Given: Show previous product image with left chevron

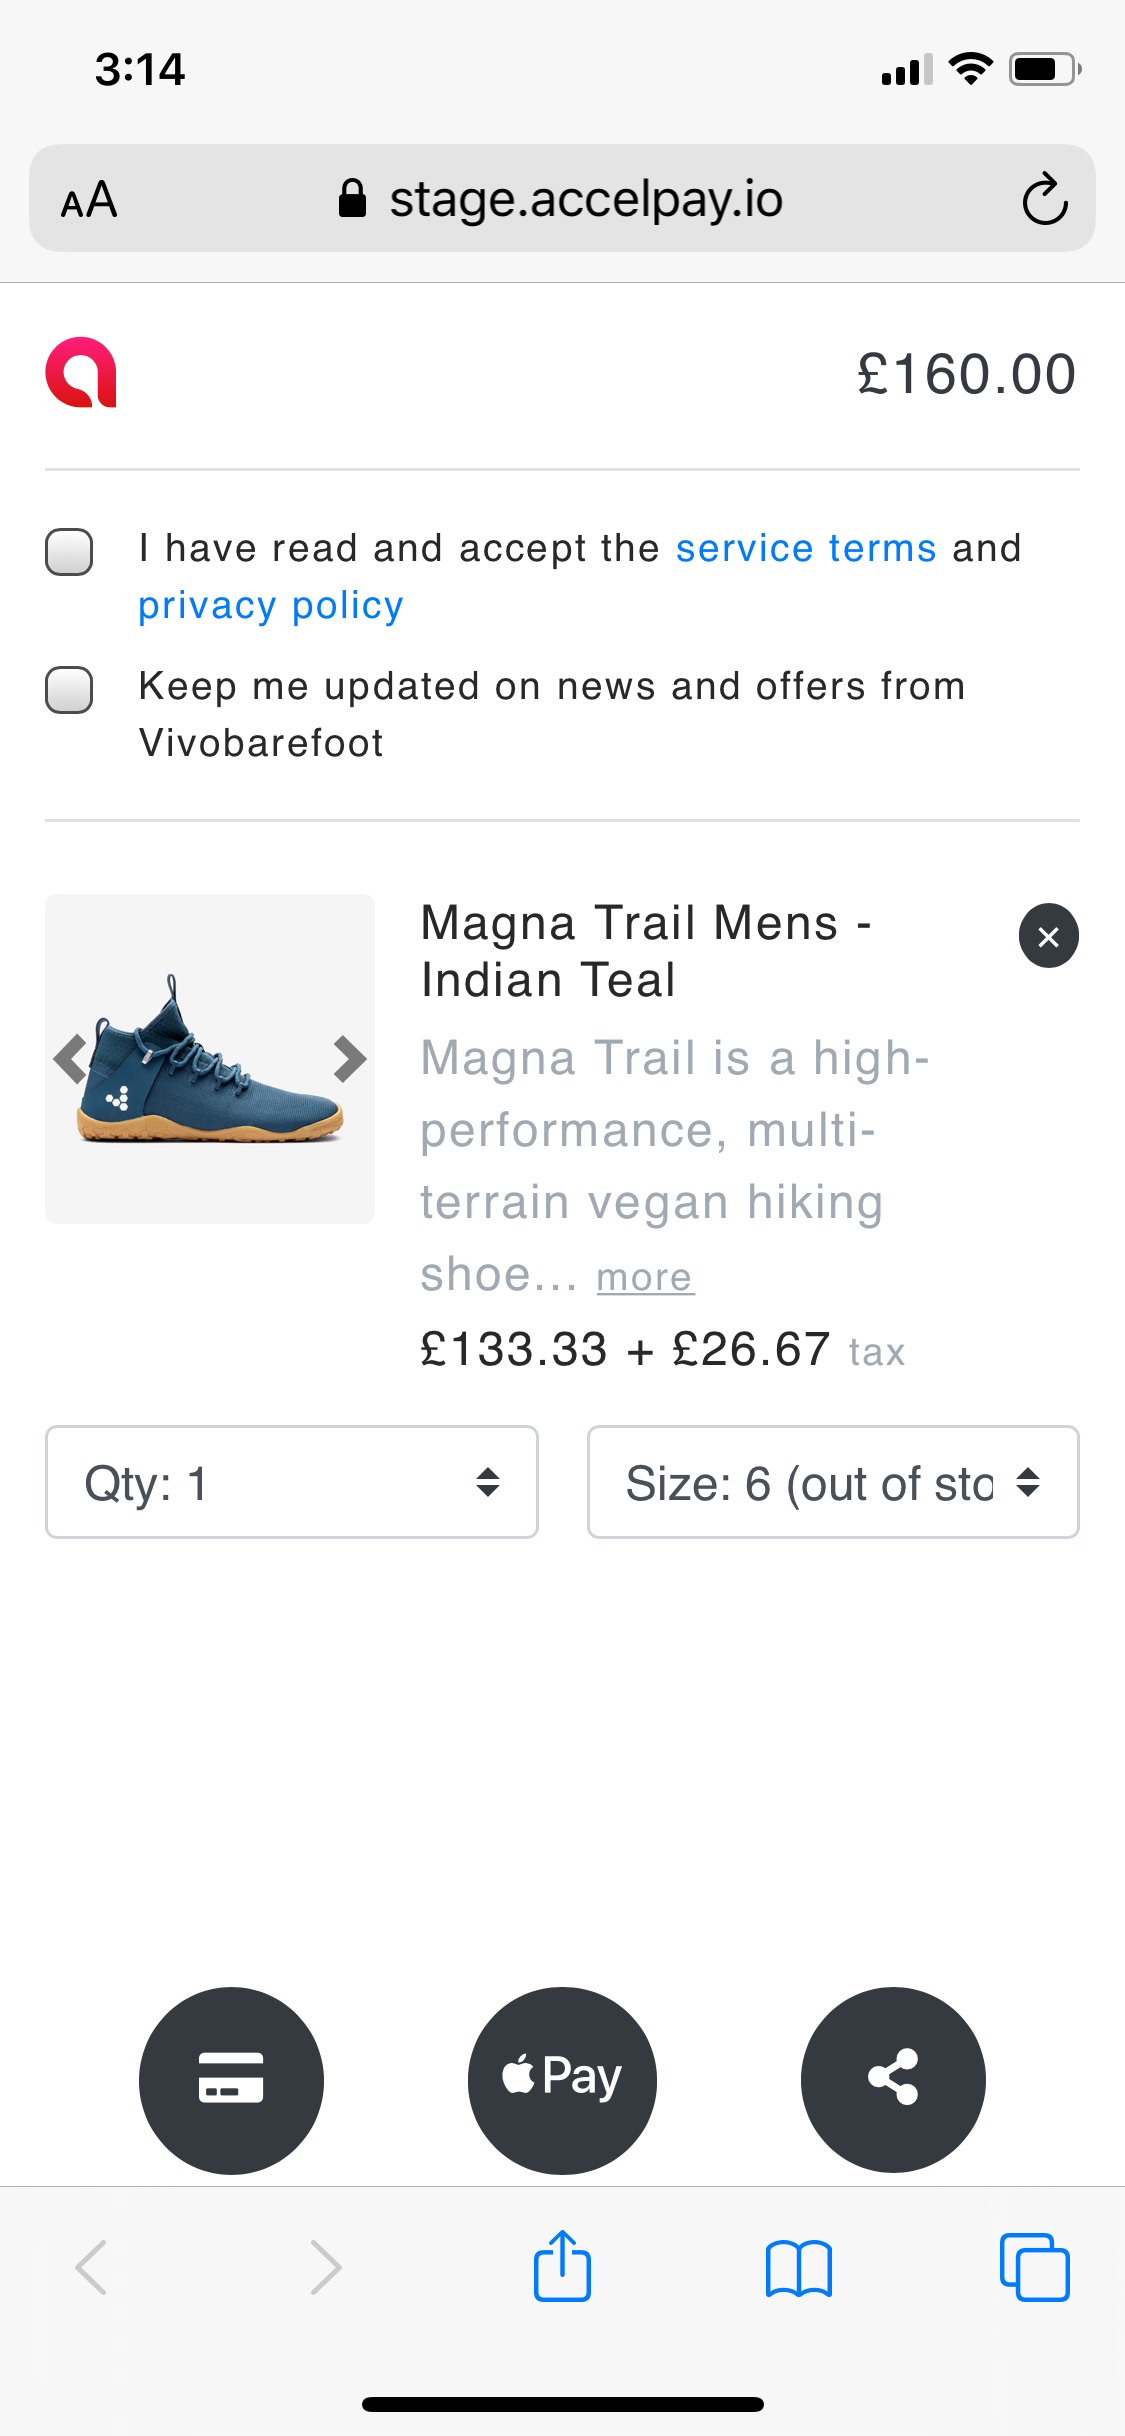Looking at the screenshot, I should tap(71, 1059).
